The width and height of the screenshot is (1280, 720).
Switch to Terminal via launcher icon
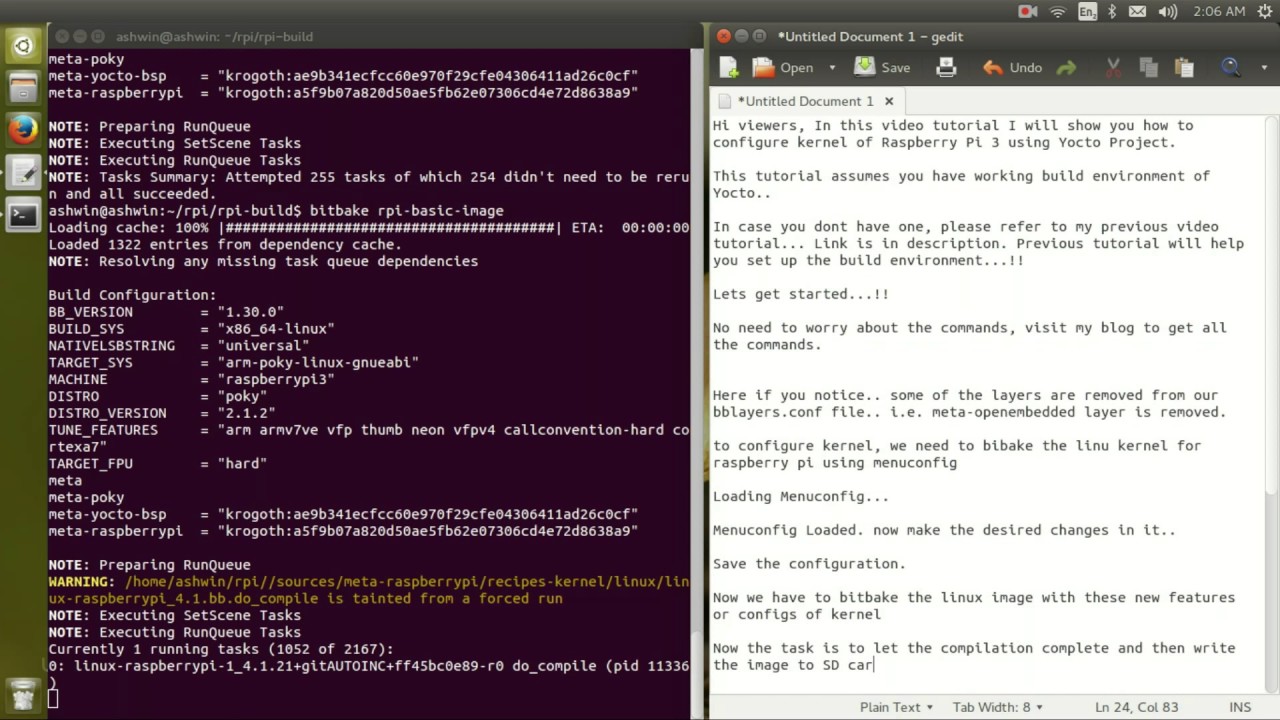[x=23, y=214]
